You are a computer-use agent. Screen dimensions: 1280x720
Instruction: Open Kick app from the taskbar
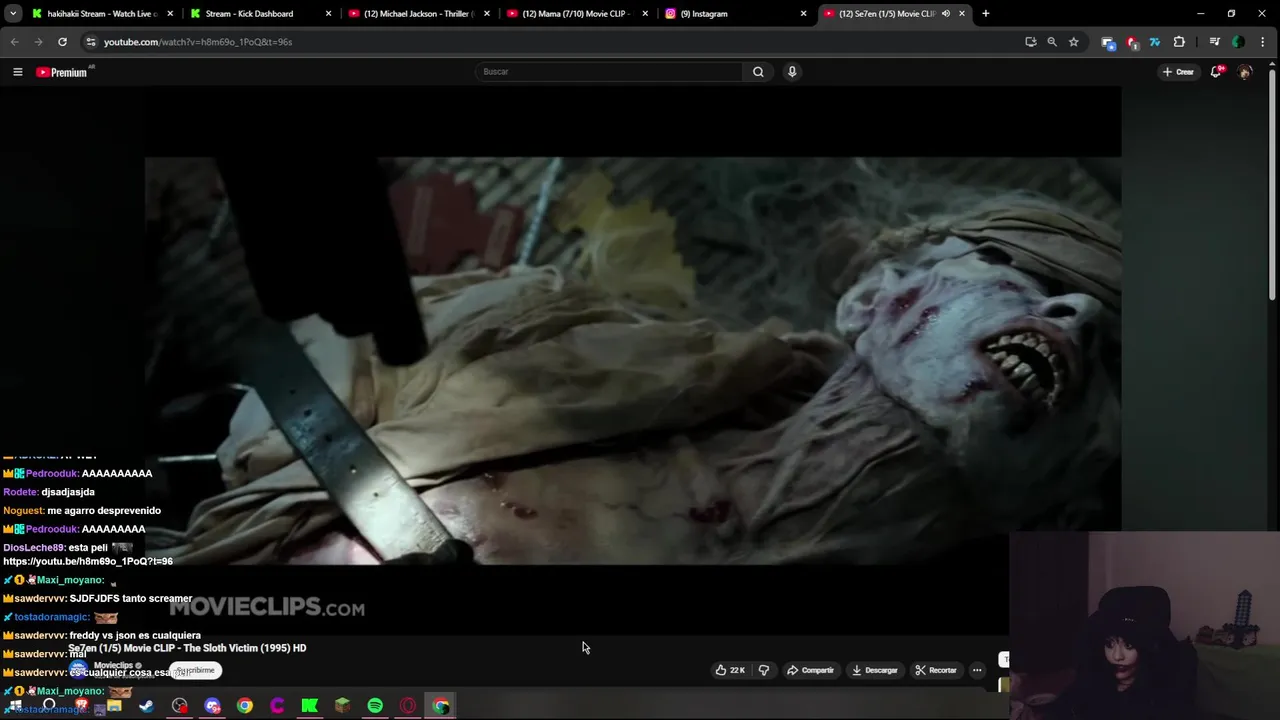(x=310, y=706)
